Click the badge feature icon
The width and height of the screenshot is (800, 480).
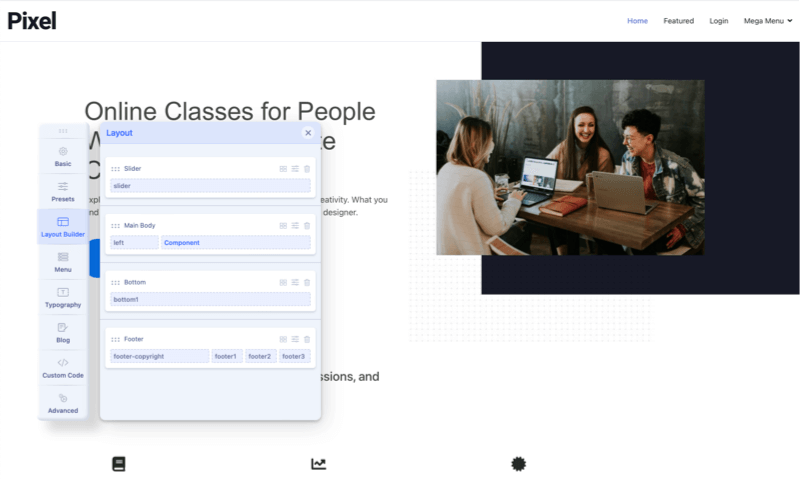[x=518, y=464]
